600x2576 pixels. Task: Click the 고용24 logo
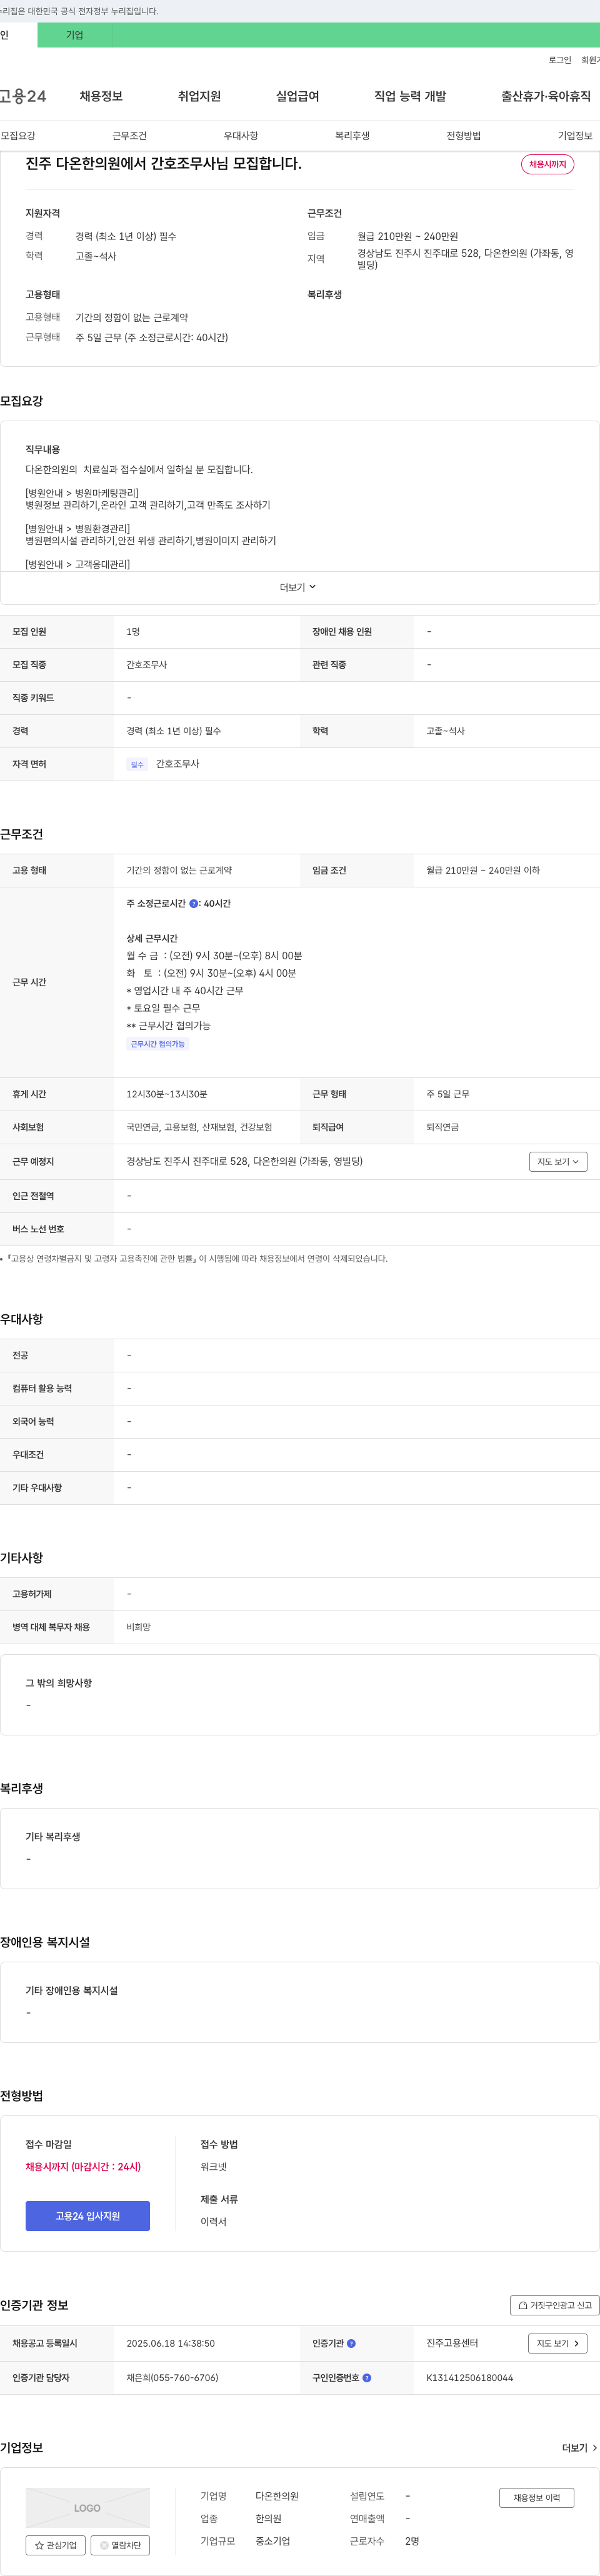tap(22, 96)
